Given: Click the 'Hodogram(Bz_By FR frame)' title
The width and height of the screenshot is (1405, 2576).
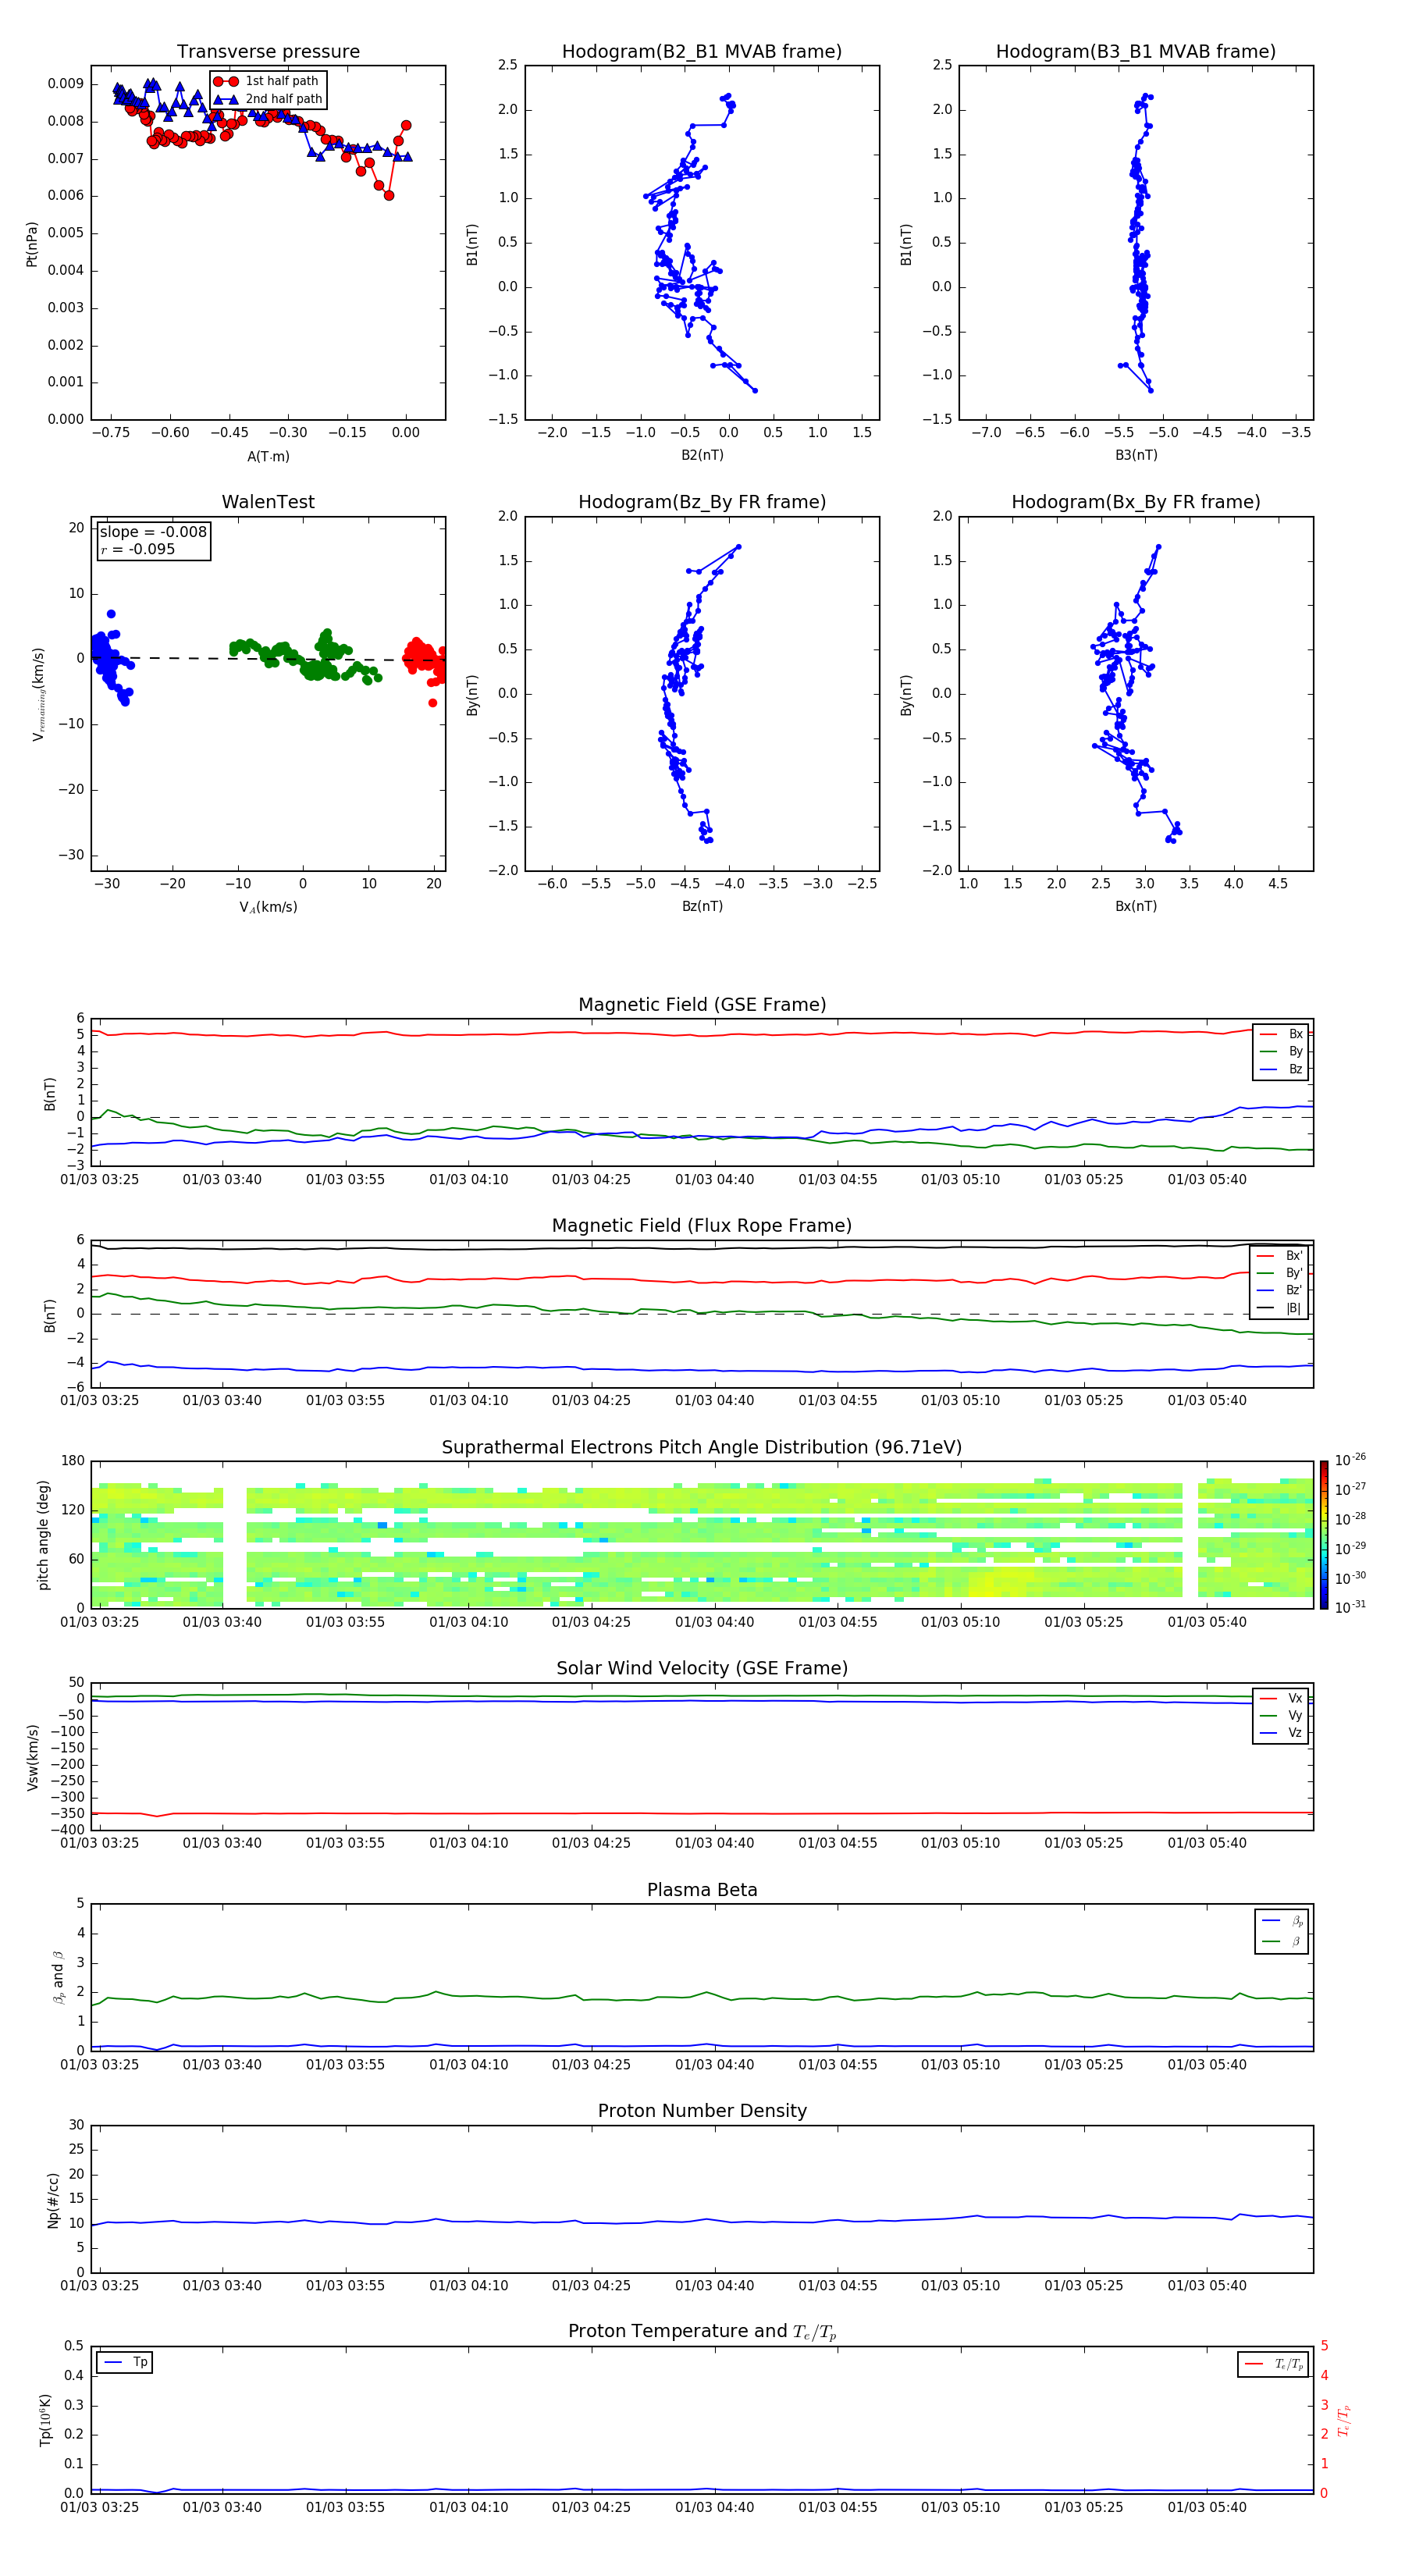Looking at the screenshot, I should [x=702, y=502].
